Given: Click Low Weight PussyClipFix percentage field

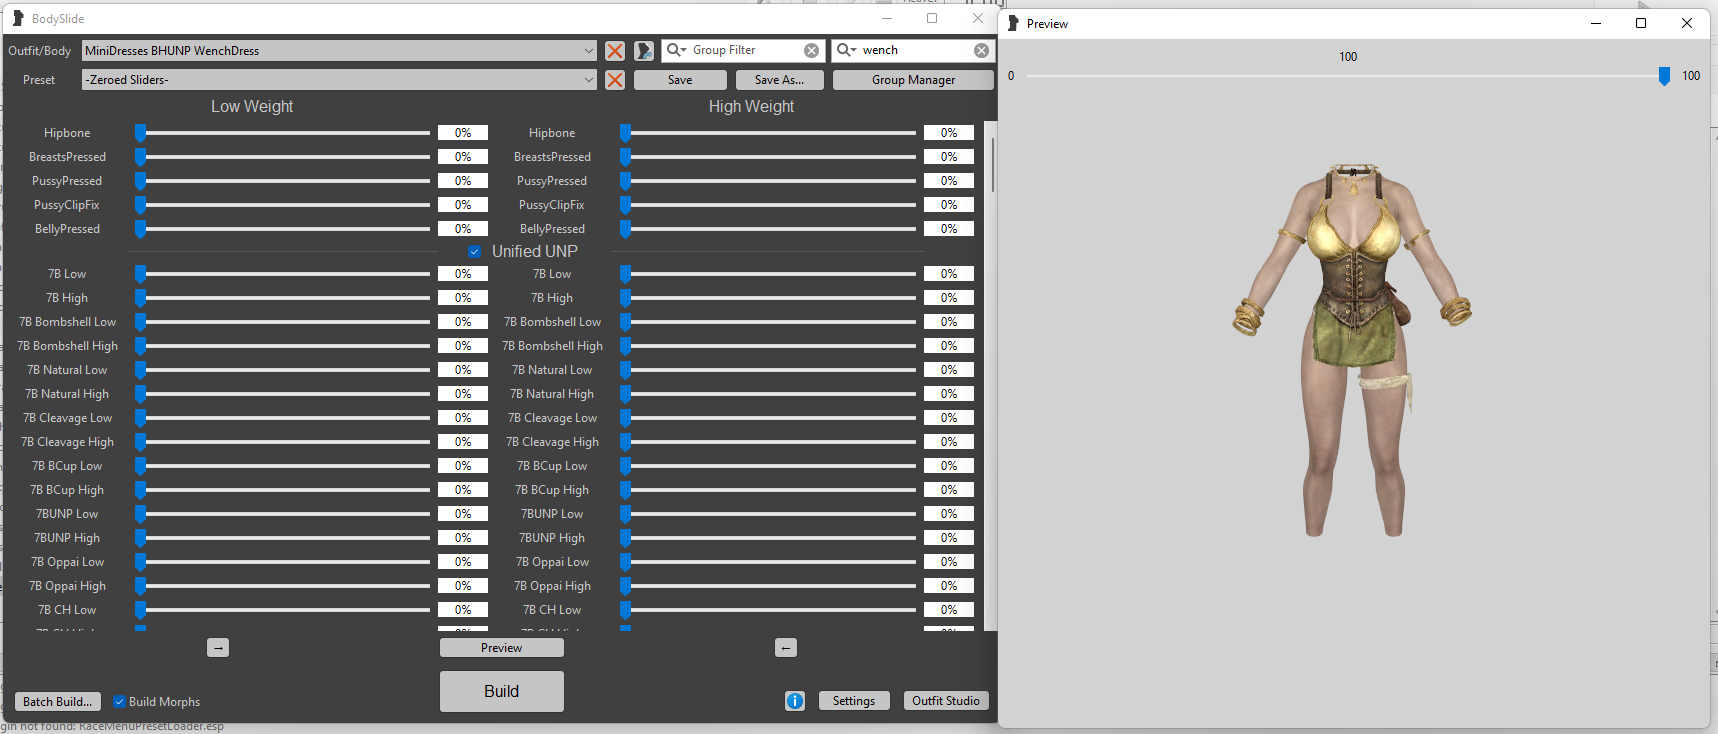Looking at the screenshot, I should click(x=463, y=205).
